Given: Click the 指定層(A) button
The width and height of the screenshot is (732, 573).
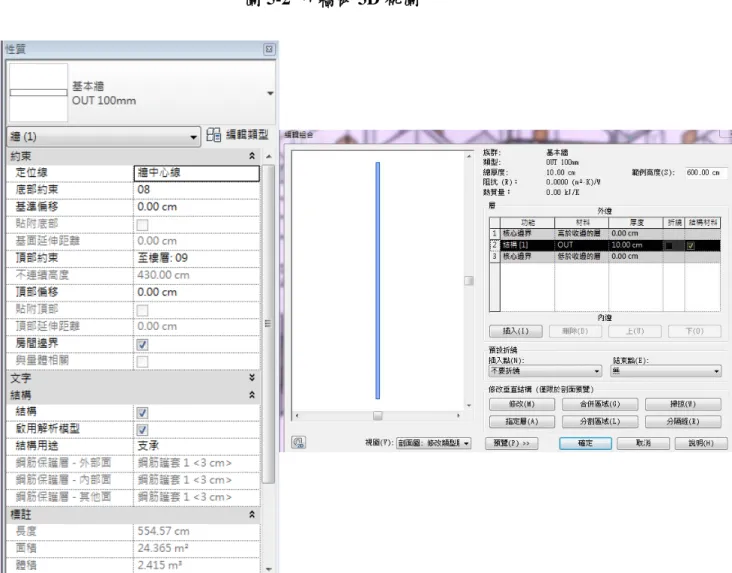Looking at the screenshot, I should tap(522, 422).
